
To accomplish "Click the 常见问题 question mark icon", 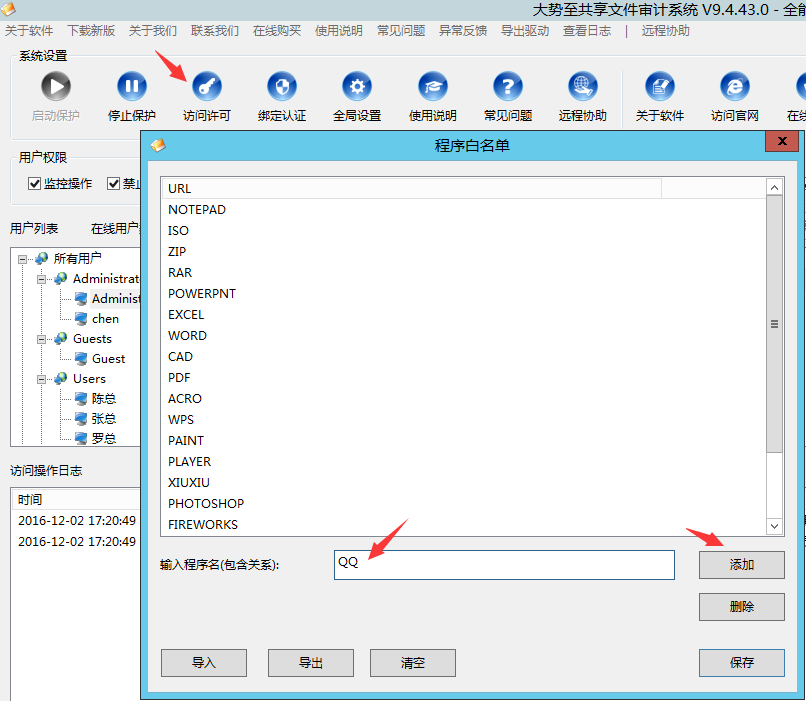I will (x=508, y=87).
